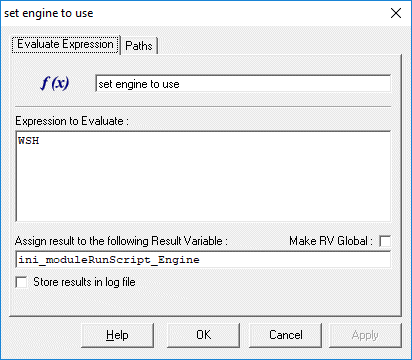Dismiss changes with the Cancel button

pos(286,335)
